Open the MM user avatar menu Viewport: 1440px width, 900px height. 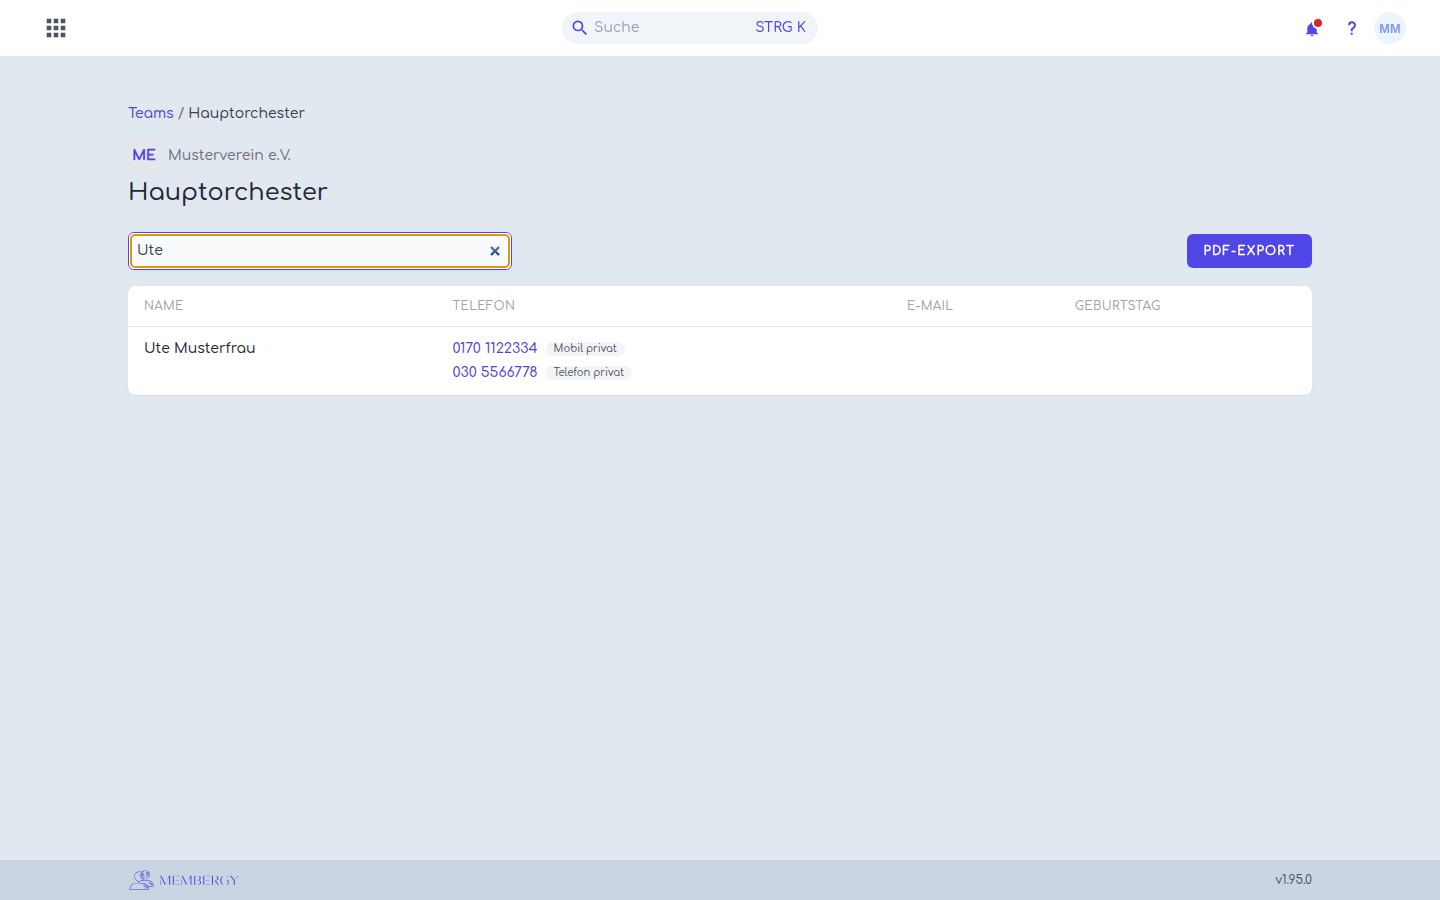click(x=1390, y=28)
